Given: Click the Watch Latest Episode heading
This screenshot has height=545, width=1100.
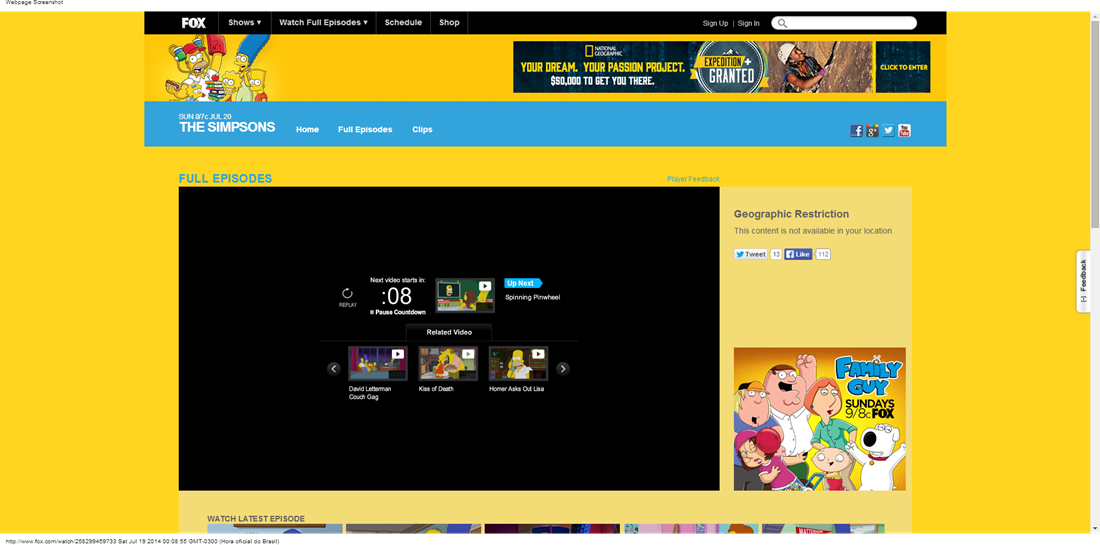Looking at the screenshot, I should (256, 518).
